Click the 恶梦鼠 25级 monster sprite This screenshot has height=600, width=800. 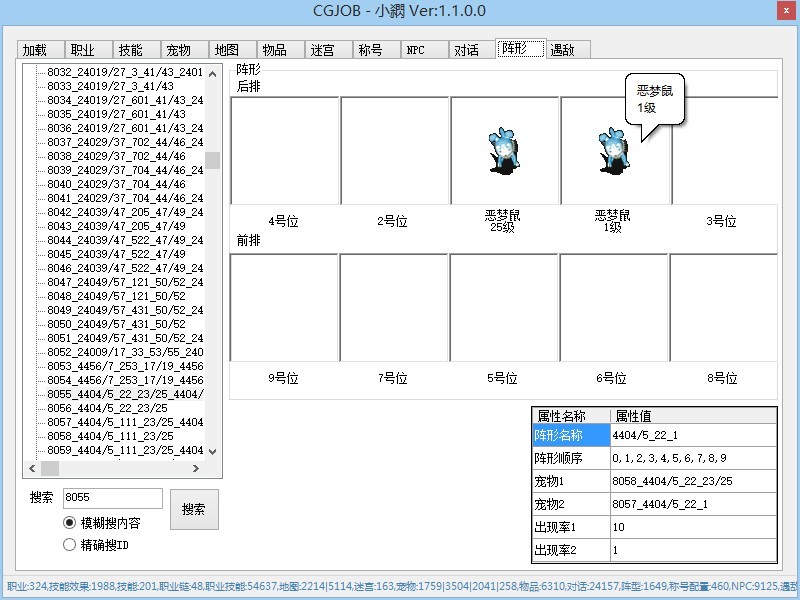(x=504, y=152)
